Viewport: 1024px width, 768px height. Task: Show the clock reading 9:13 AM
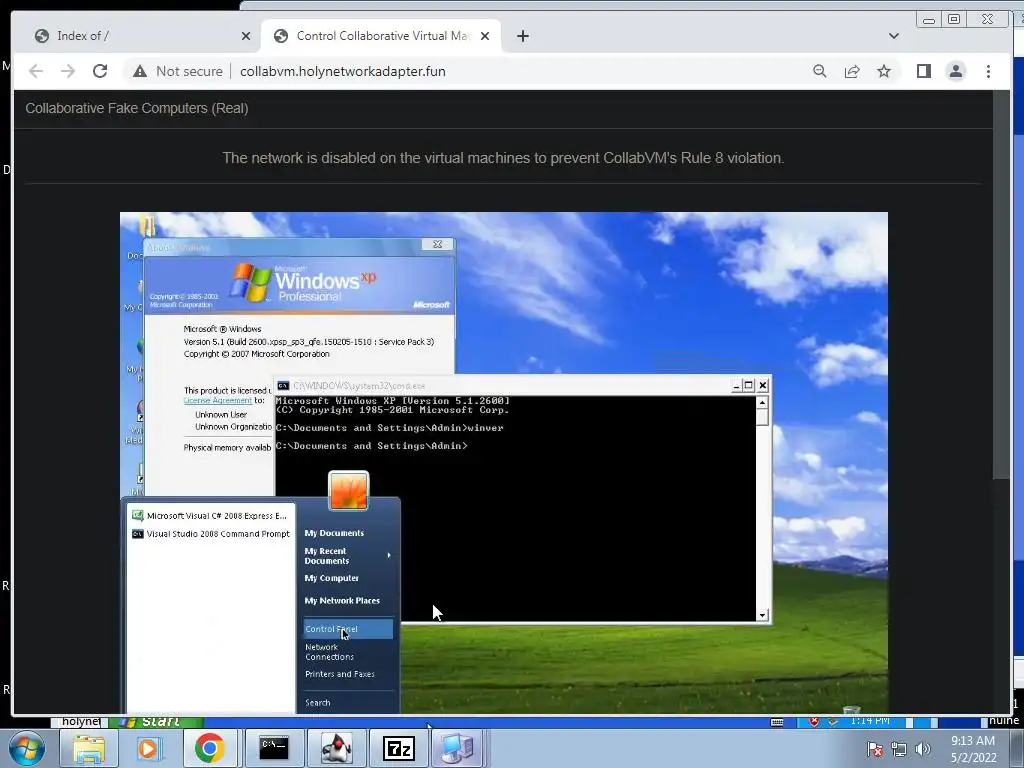[x=973, y=749]
